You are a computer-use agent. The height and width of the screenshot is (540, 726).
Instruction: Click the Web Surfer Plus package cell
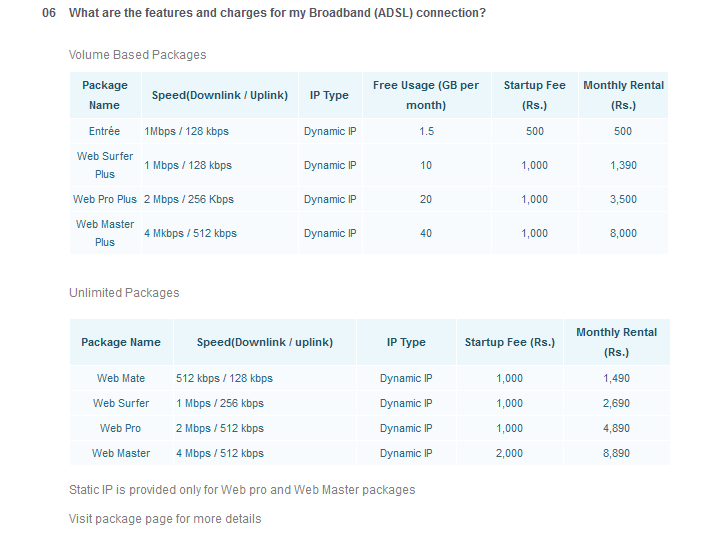pyautogui.click(x=105, y=165)
